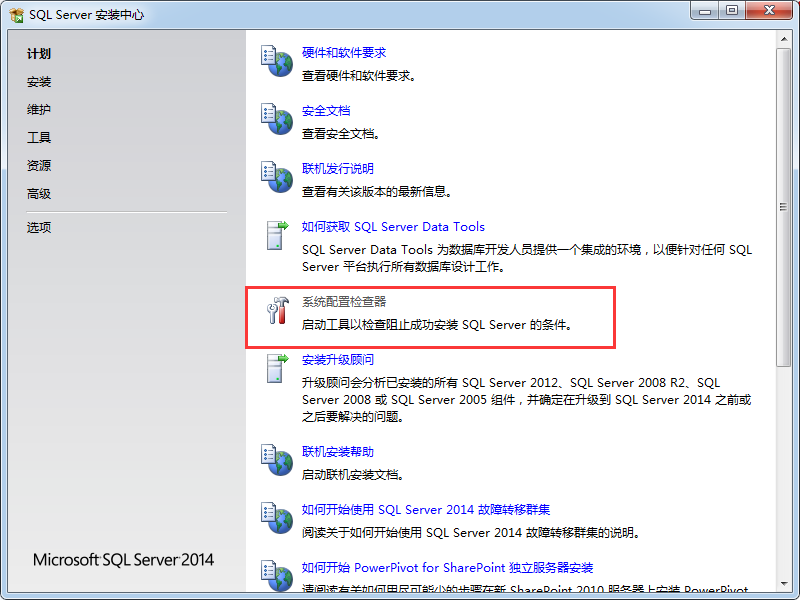
Task: Switch to the 维护 category
Action: [39, 110]
